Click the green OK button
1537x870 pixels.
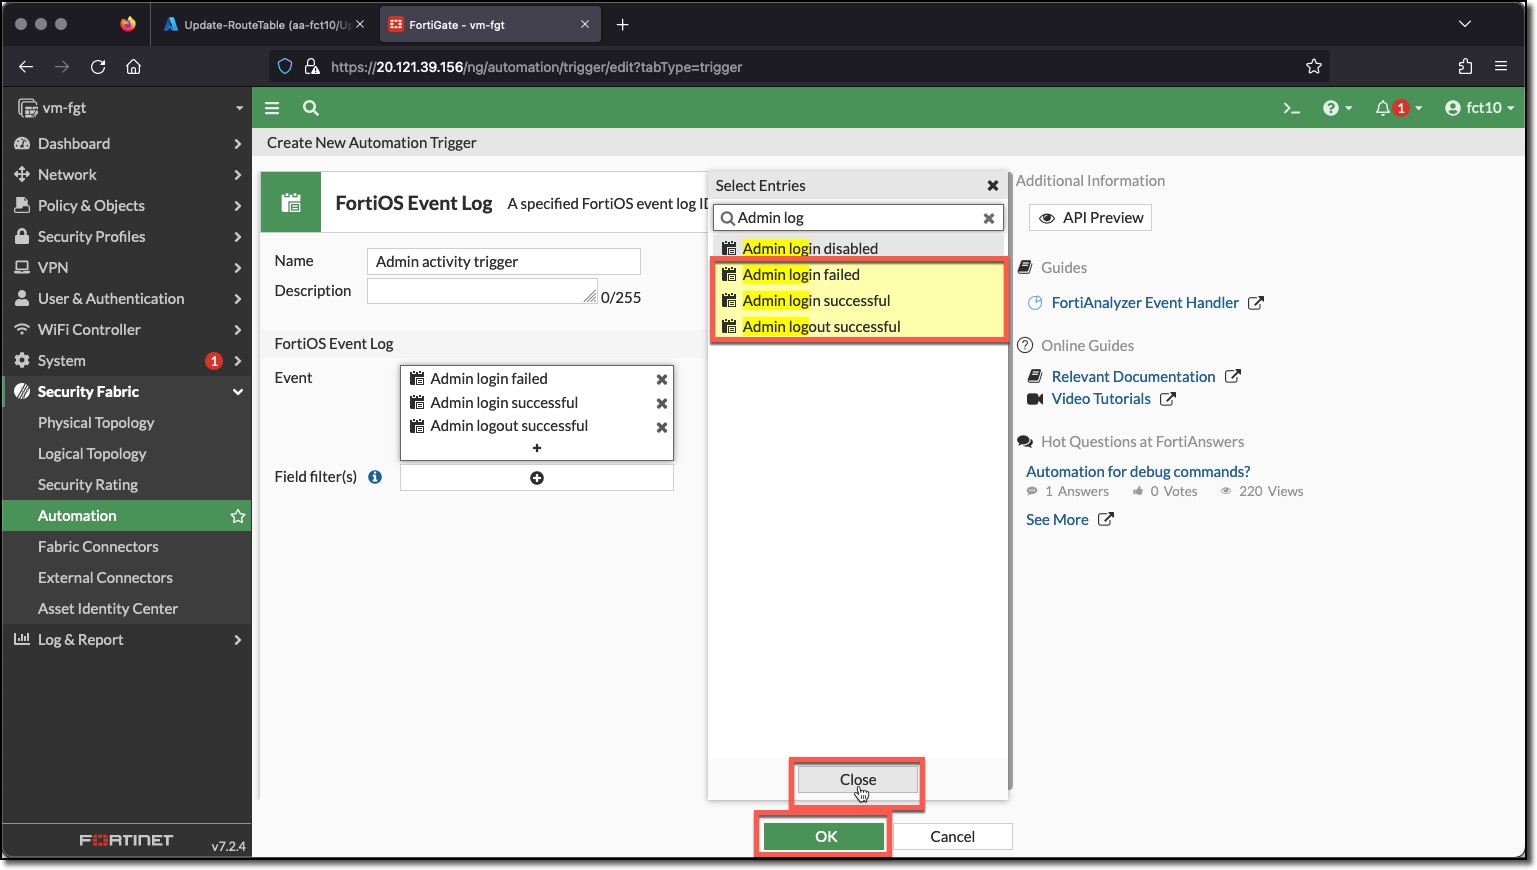pyautogui.click(x=825, y=837)
